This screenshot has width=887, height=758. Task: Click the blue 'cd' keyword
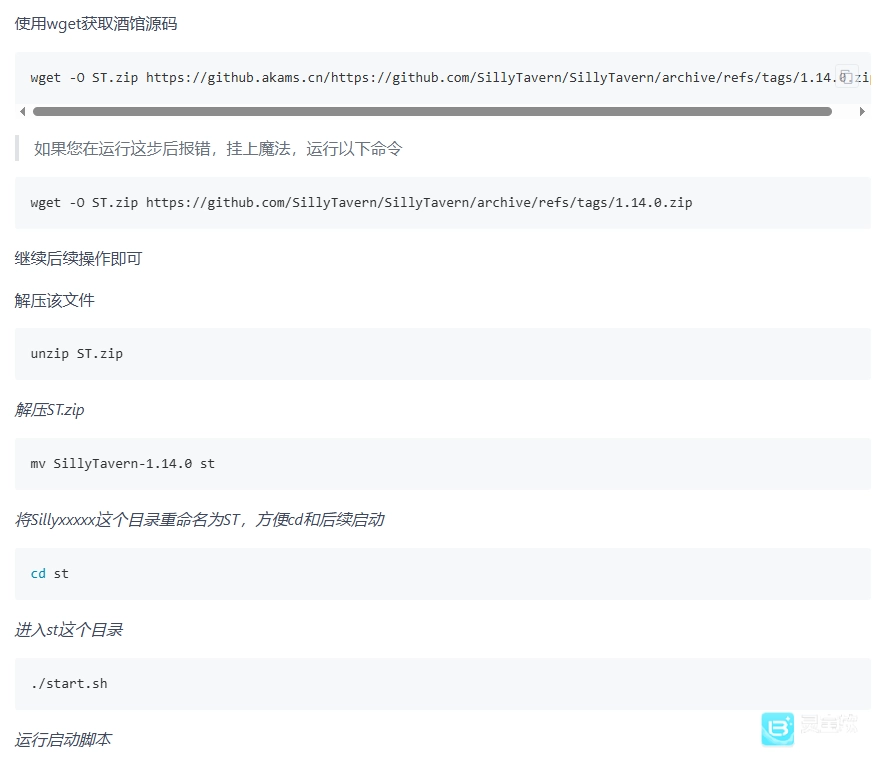[38, 574]
